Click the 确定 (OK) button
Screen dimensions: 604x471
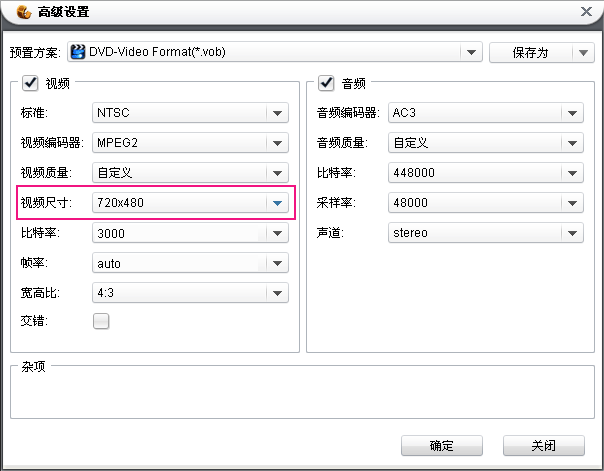point(441,446)
